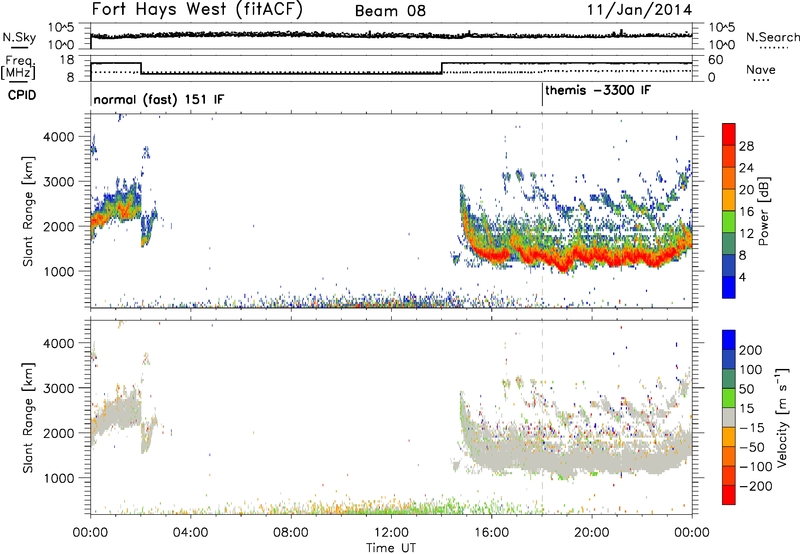Screen dimensions: 800x554
Task: Click the '20:00' time axis tick label
Action: click(591, 533)
